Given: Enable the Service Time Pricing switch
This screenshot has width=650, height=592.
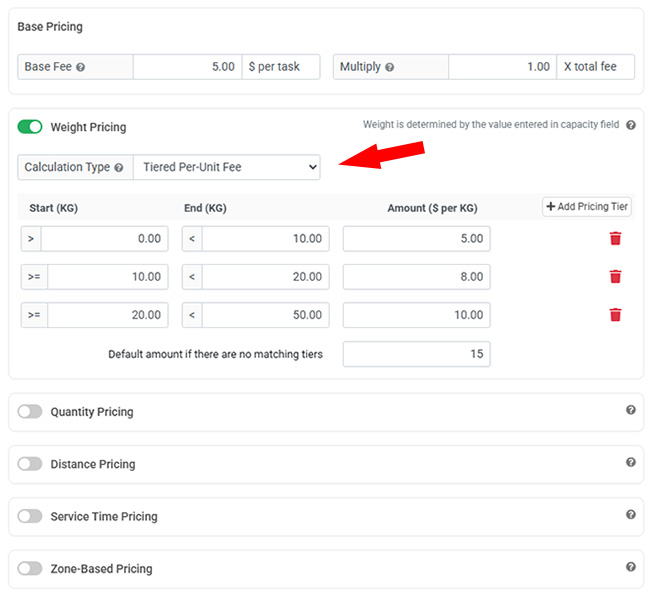Looking at the screenshot, I should 30,516.
